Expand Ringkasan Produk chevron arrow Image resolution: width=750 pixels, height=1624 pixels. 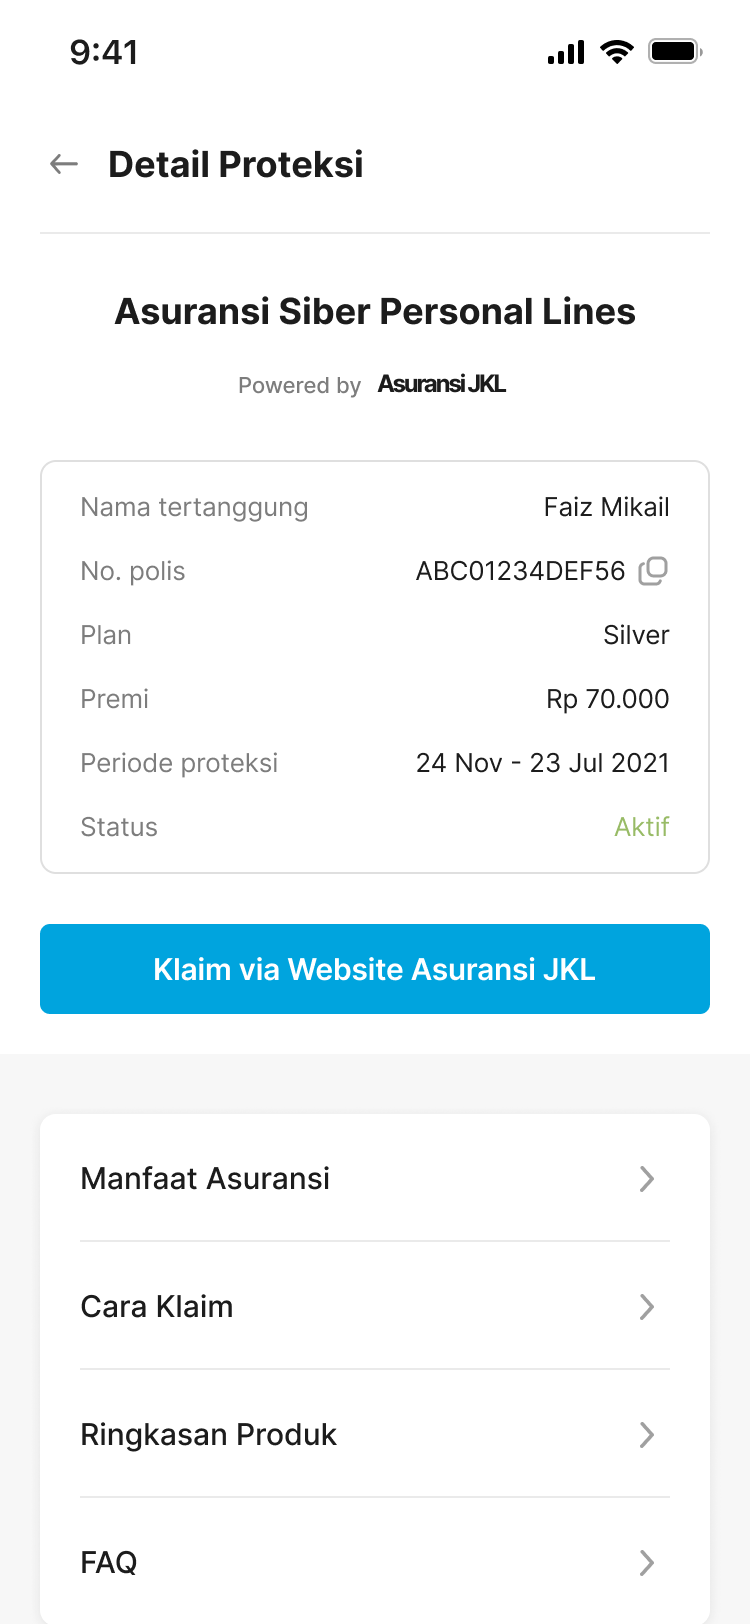coord(647,1435)
